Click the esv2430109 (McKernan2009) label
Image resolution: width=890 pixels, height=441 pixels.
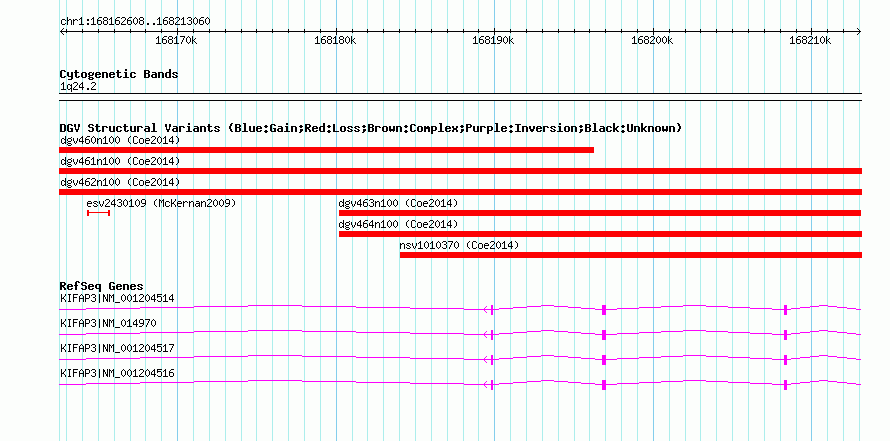point(161,203)
